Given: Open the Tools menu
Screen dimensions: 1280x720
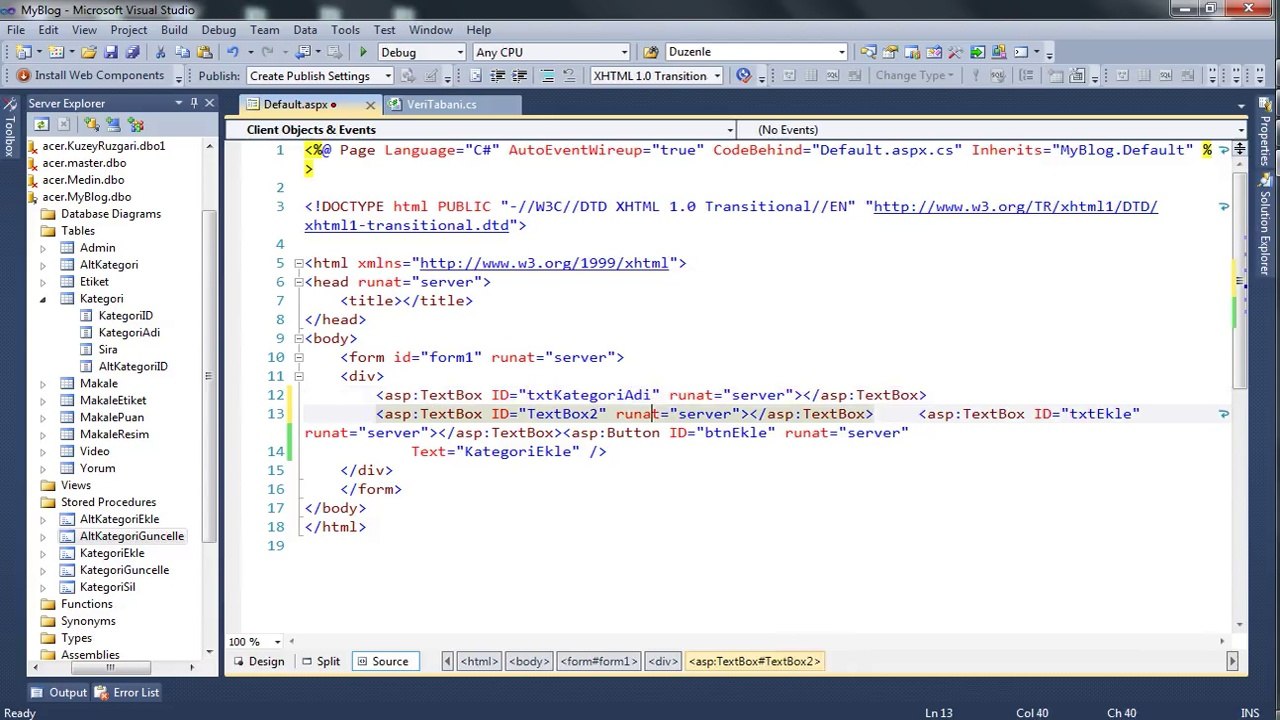Looking at the screenshot, I should pyautogui.click(x=345, y=30).
